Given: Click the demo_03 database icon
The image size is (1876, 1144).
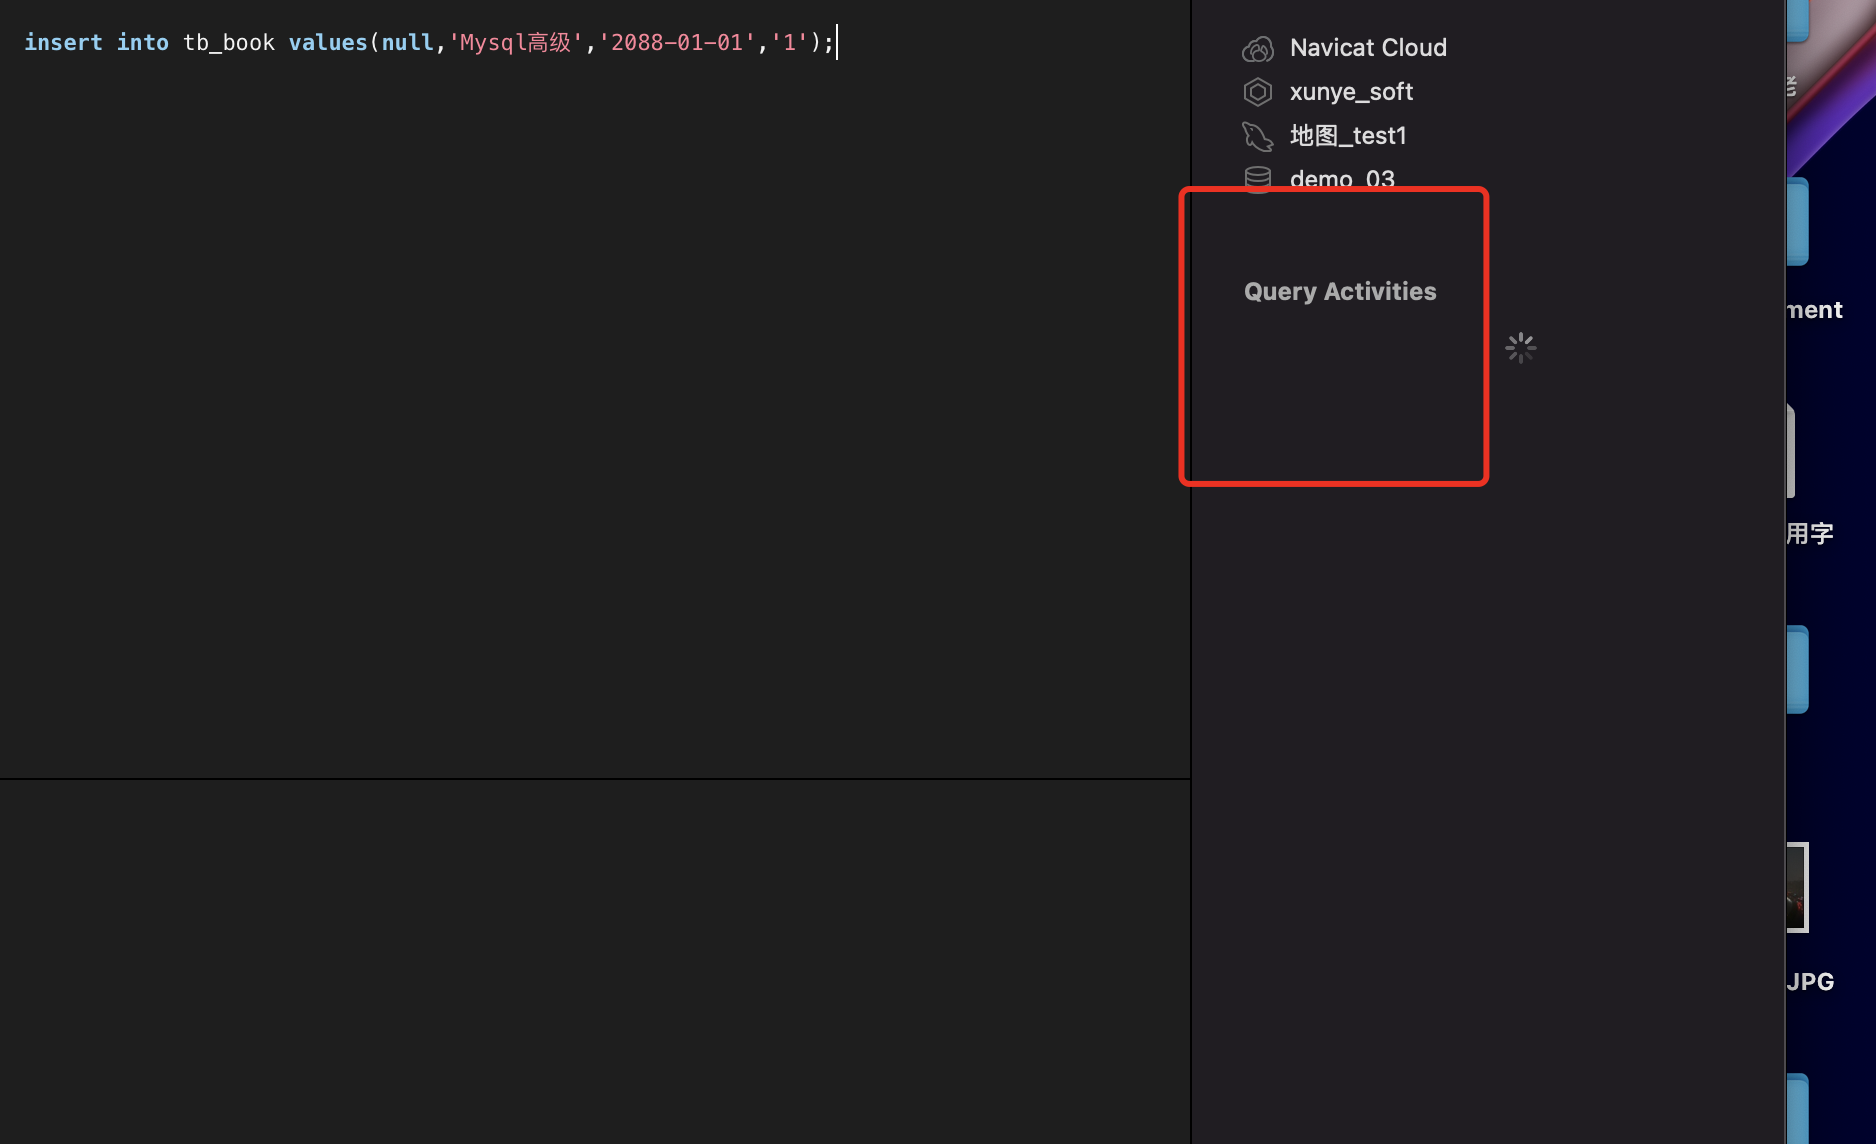Looking at the screenshot, I should 1257,178.
